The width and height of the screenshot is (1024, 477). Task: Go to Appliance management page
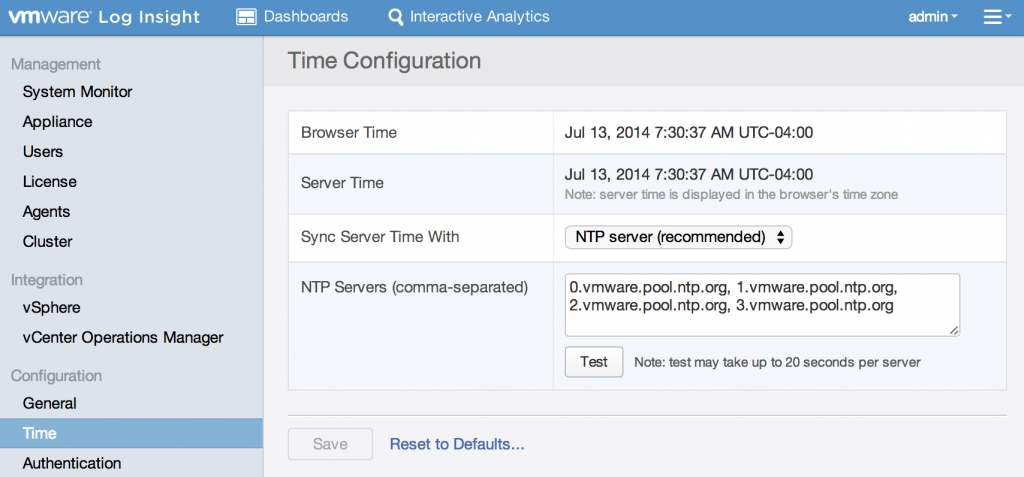[x=57, y=122]
